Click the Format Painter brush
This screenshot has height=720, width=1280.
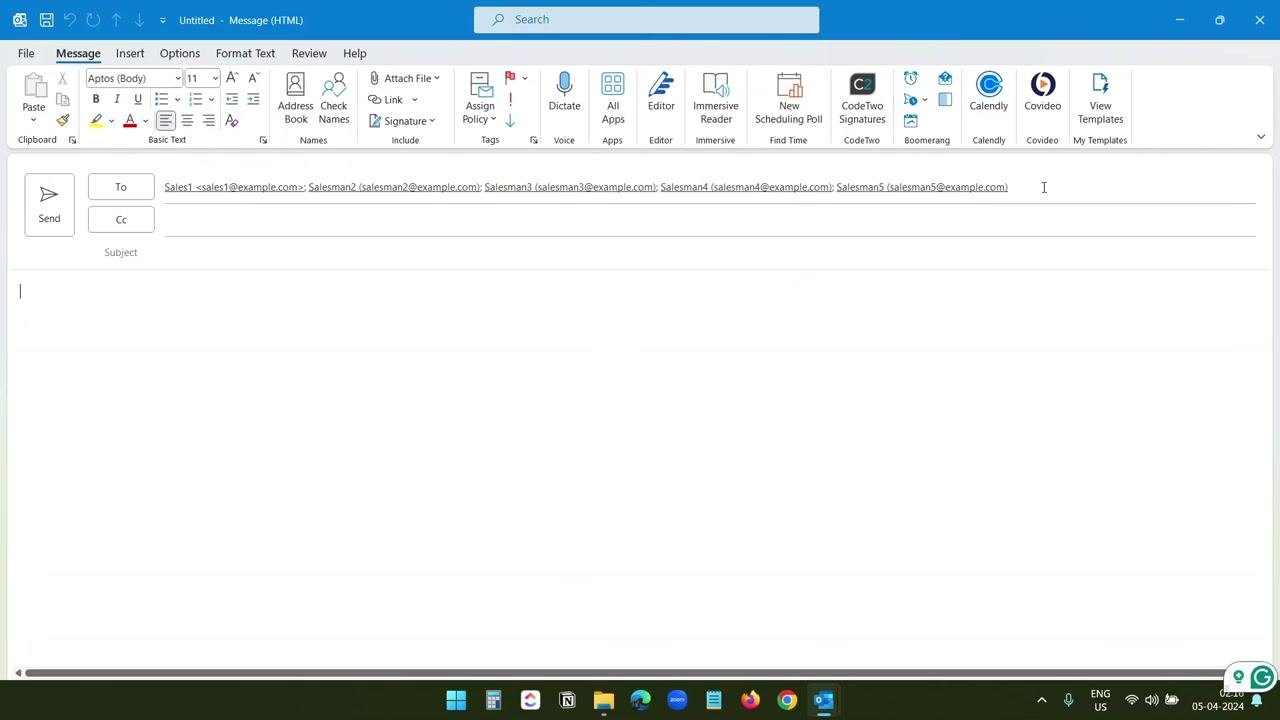point(63,121)
